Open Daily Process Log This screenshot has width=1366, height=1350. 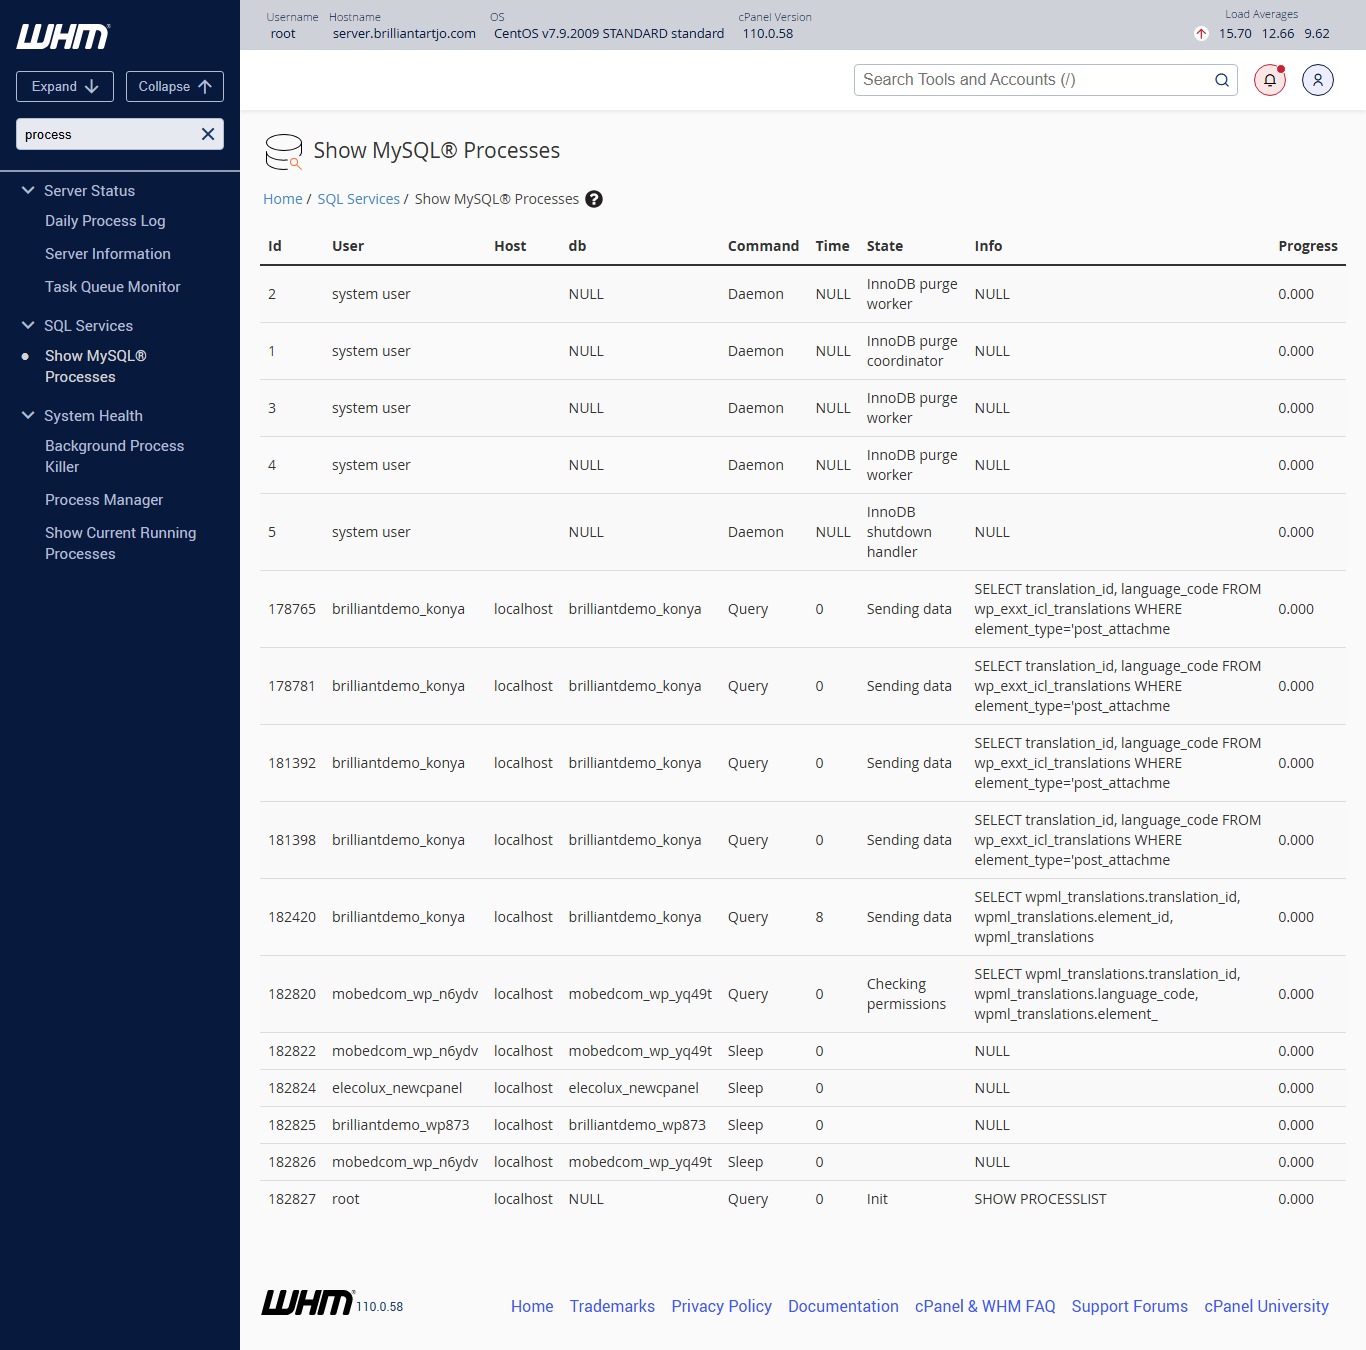[105, 221]
